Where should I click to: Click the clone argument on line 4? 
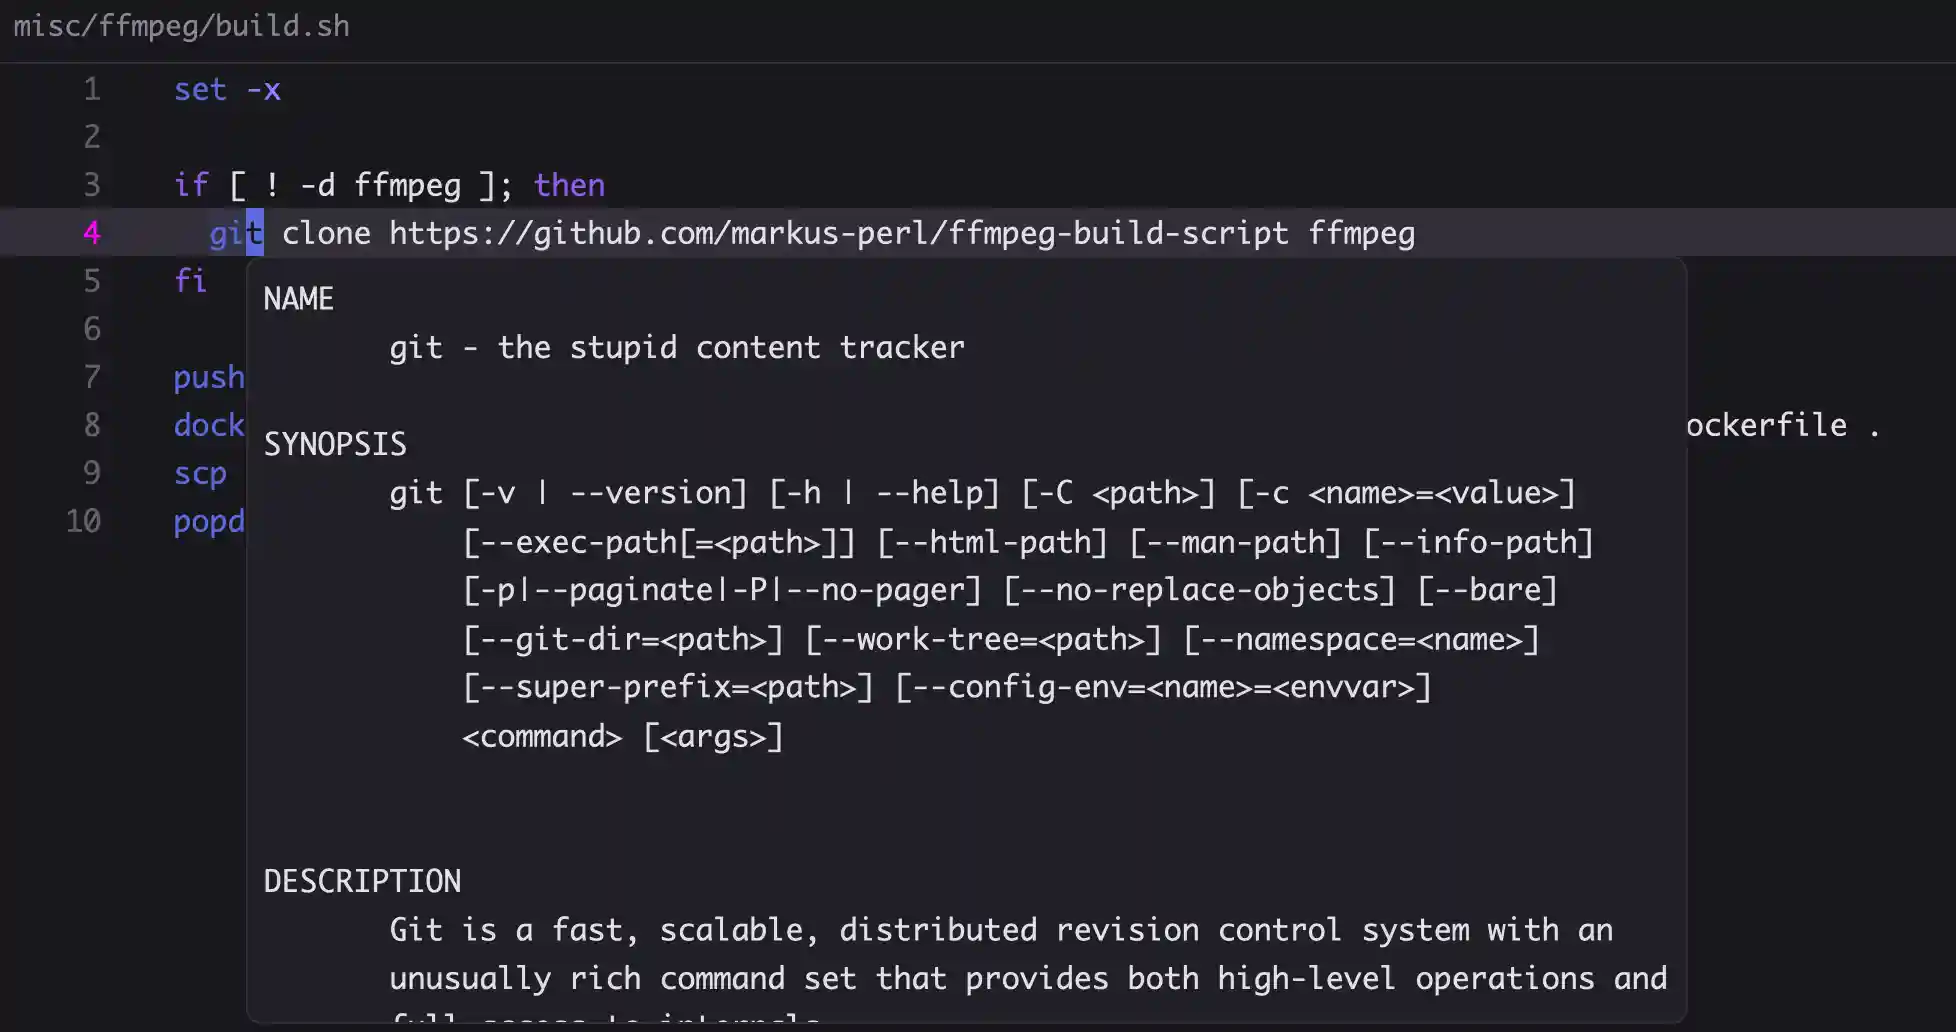[x=326, y=233]
